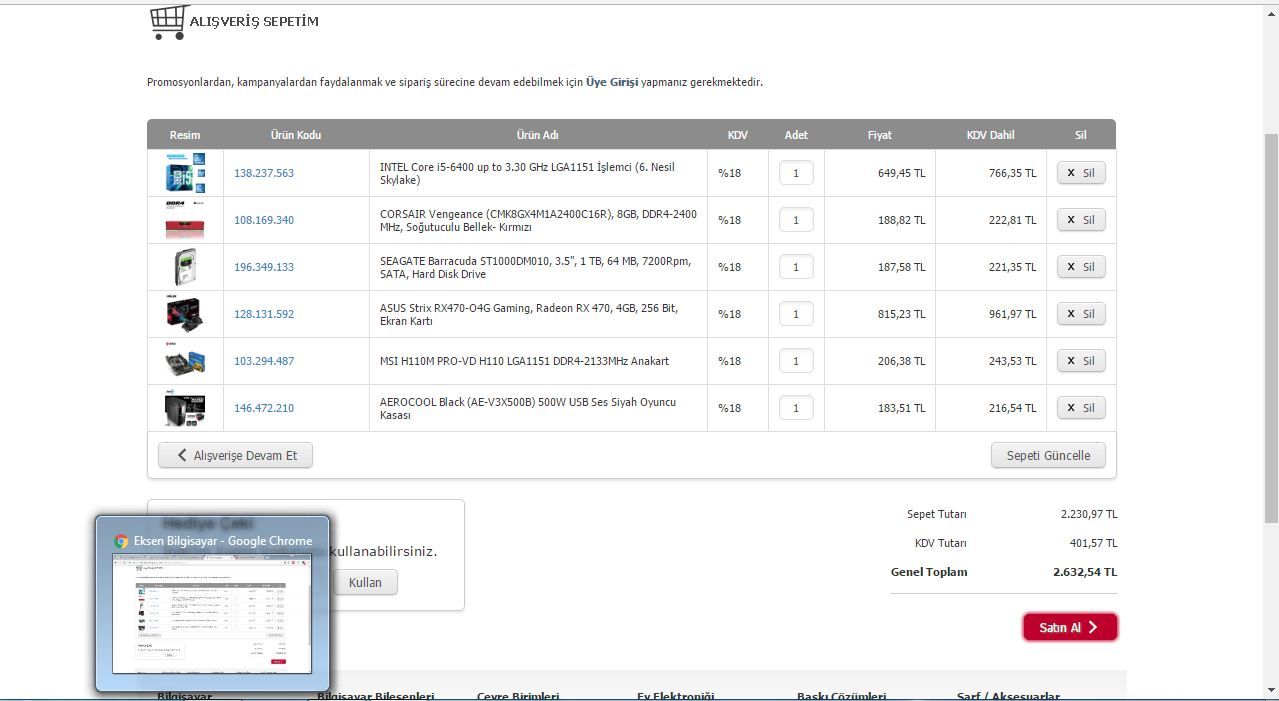Click the shopping cart icon beside Alışveriş Sepetim
Screen dimensions: 1279x701
point(169,22)
